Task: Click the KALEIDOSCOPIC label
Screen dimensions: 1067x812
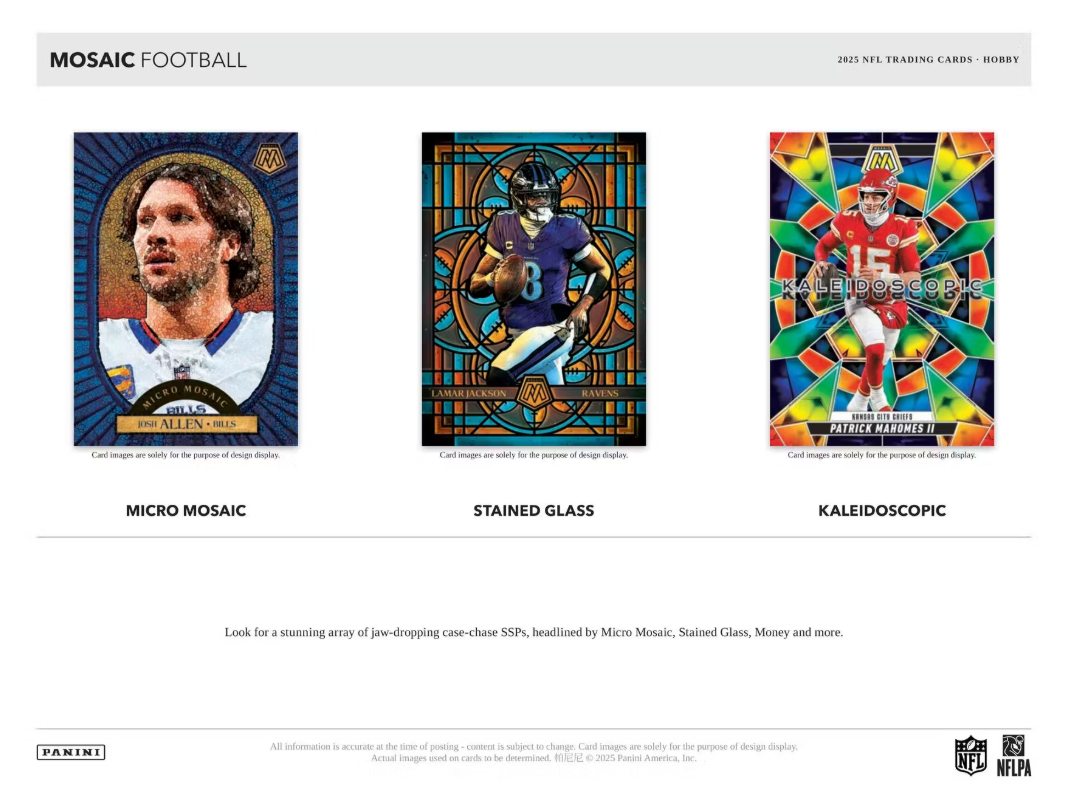Action: pos(882,510)
